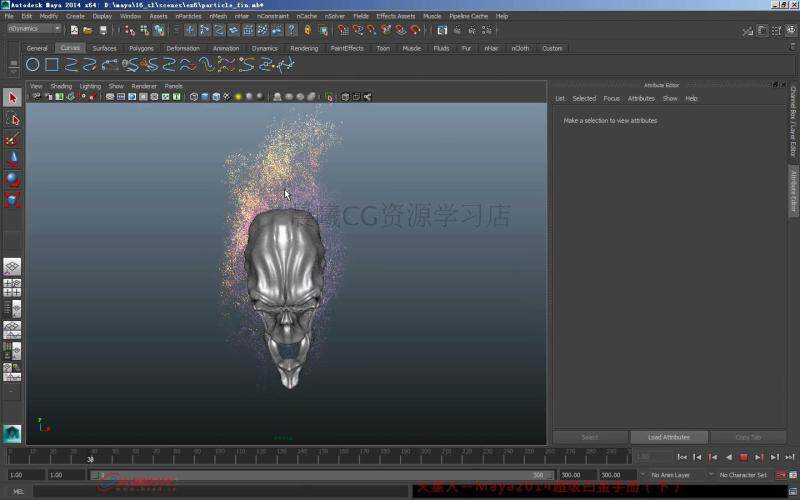Viewport: 800px width, 500px height.
Task: Toggle auto keyframe red key button
Action: (781, 475)
